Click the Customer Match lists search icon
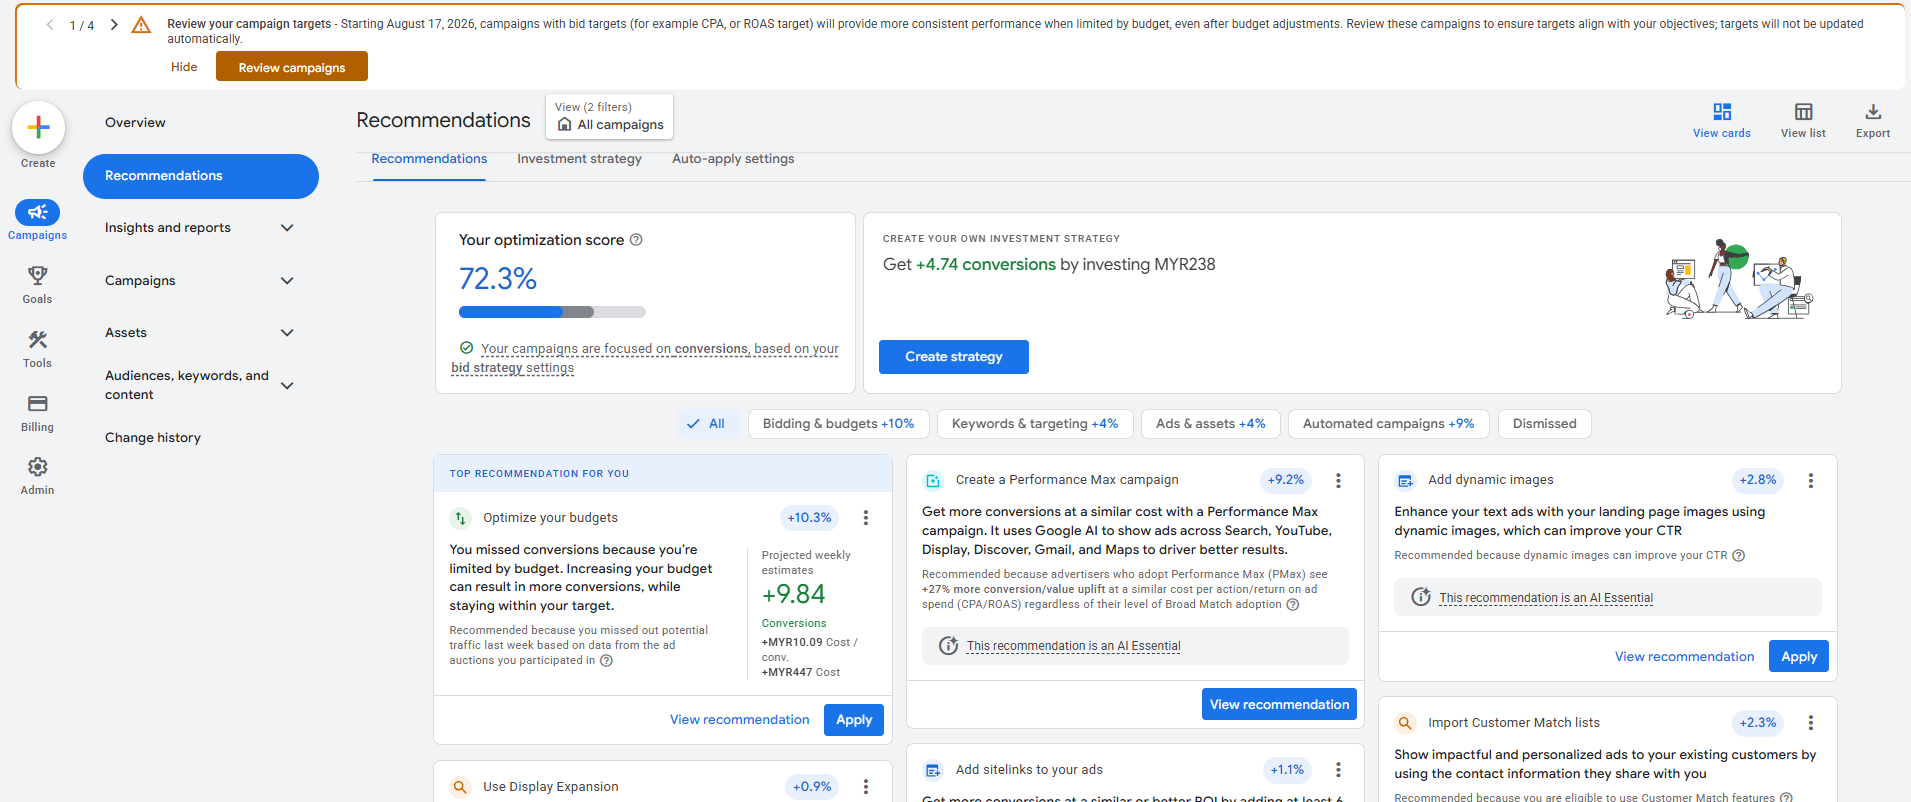The width and height of the screenshot is (1911, 802). (1405, 723)
